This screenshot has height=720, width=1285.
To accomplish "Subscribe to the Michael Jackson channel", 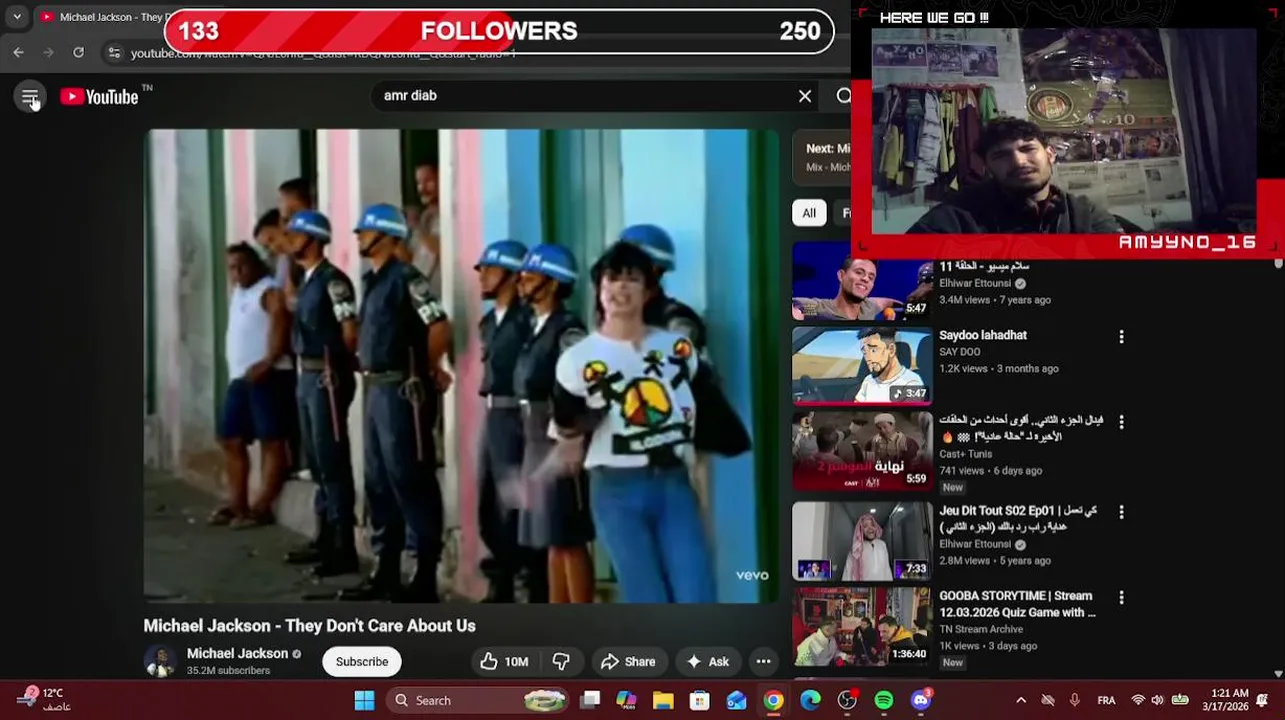I will [362, 661].
